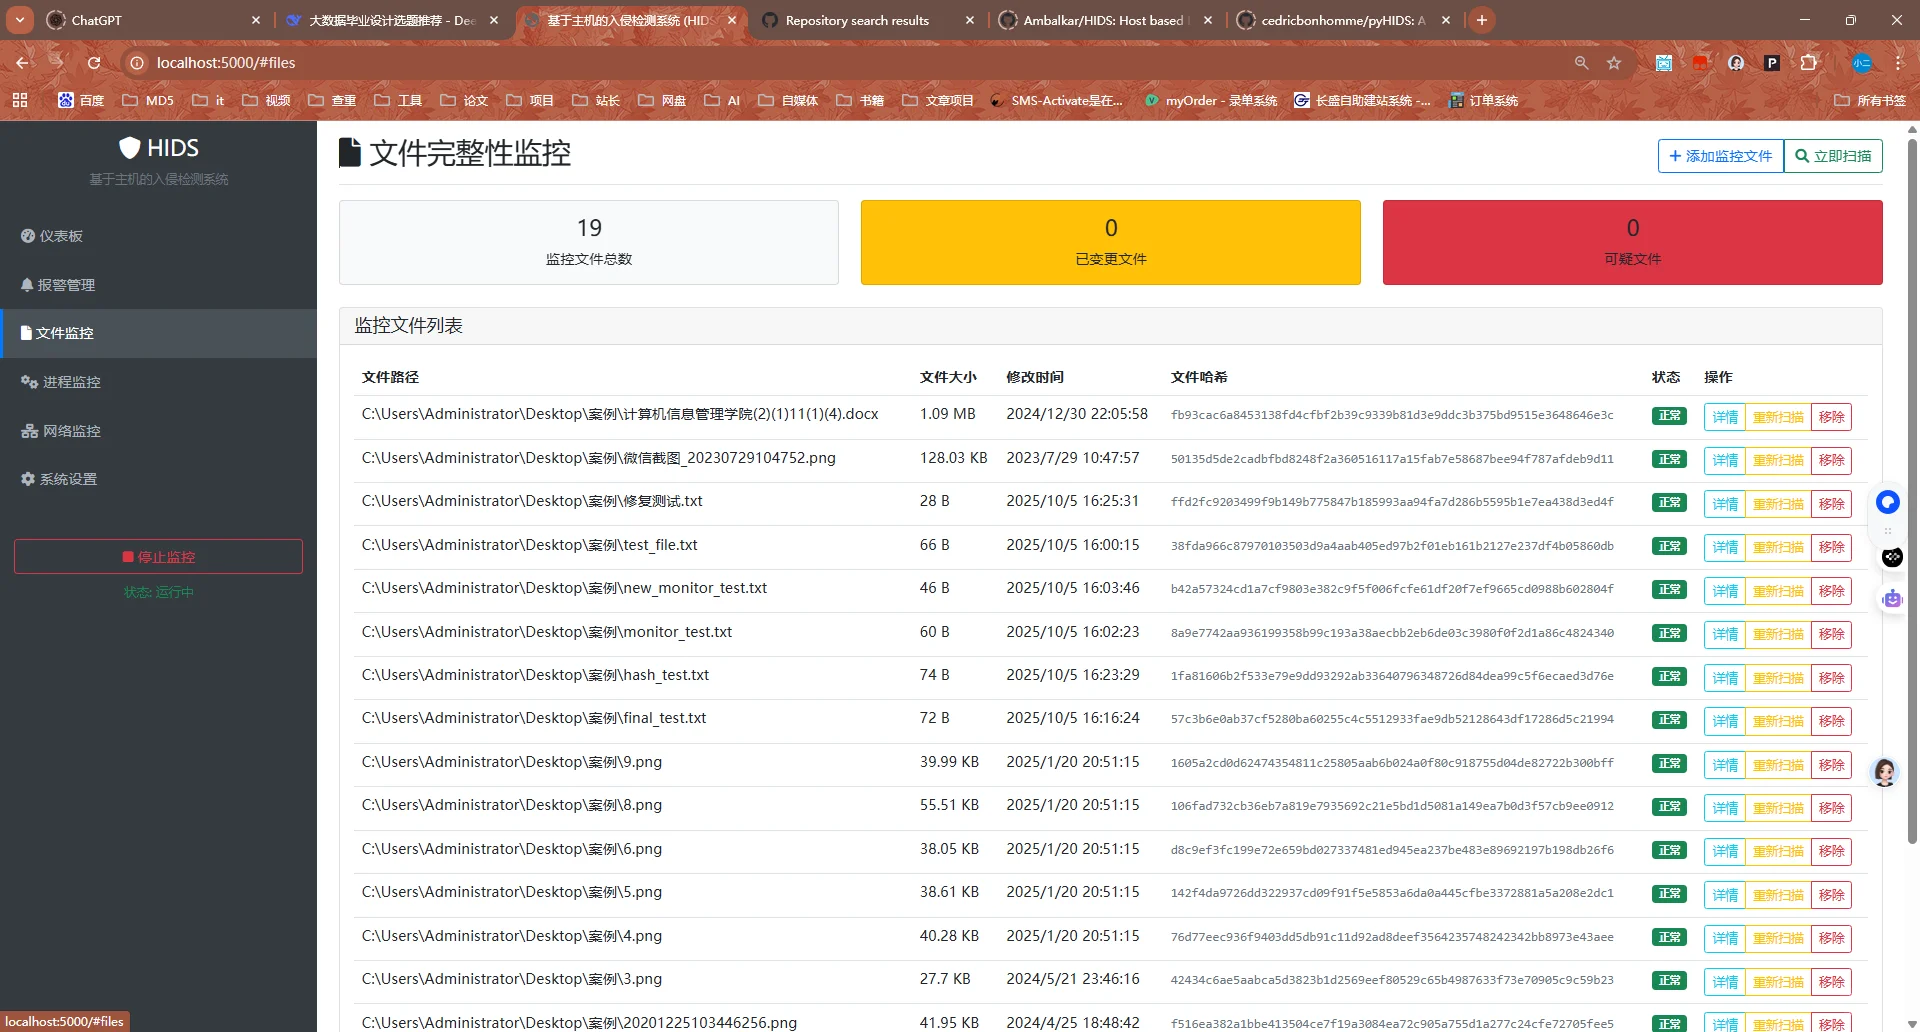1920x1032 pixels.
Task: Bookmark this page with the star icon
Action: [1613, 62]
